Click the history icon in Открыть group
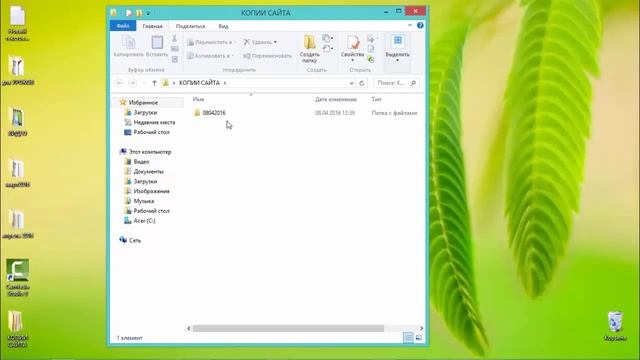 pyautogui.click(x=371, y=59)
